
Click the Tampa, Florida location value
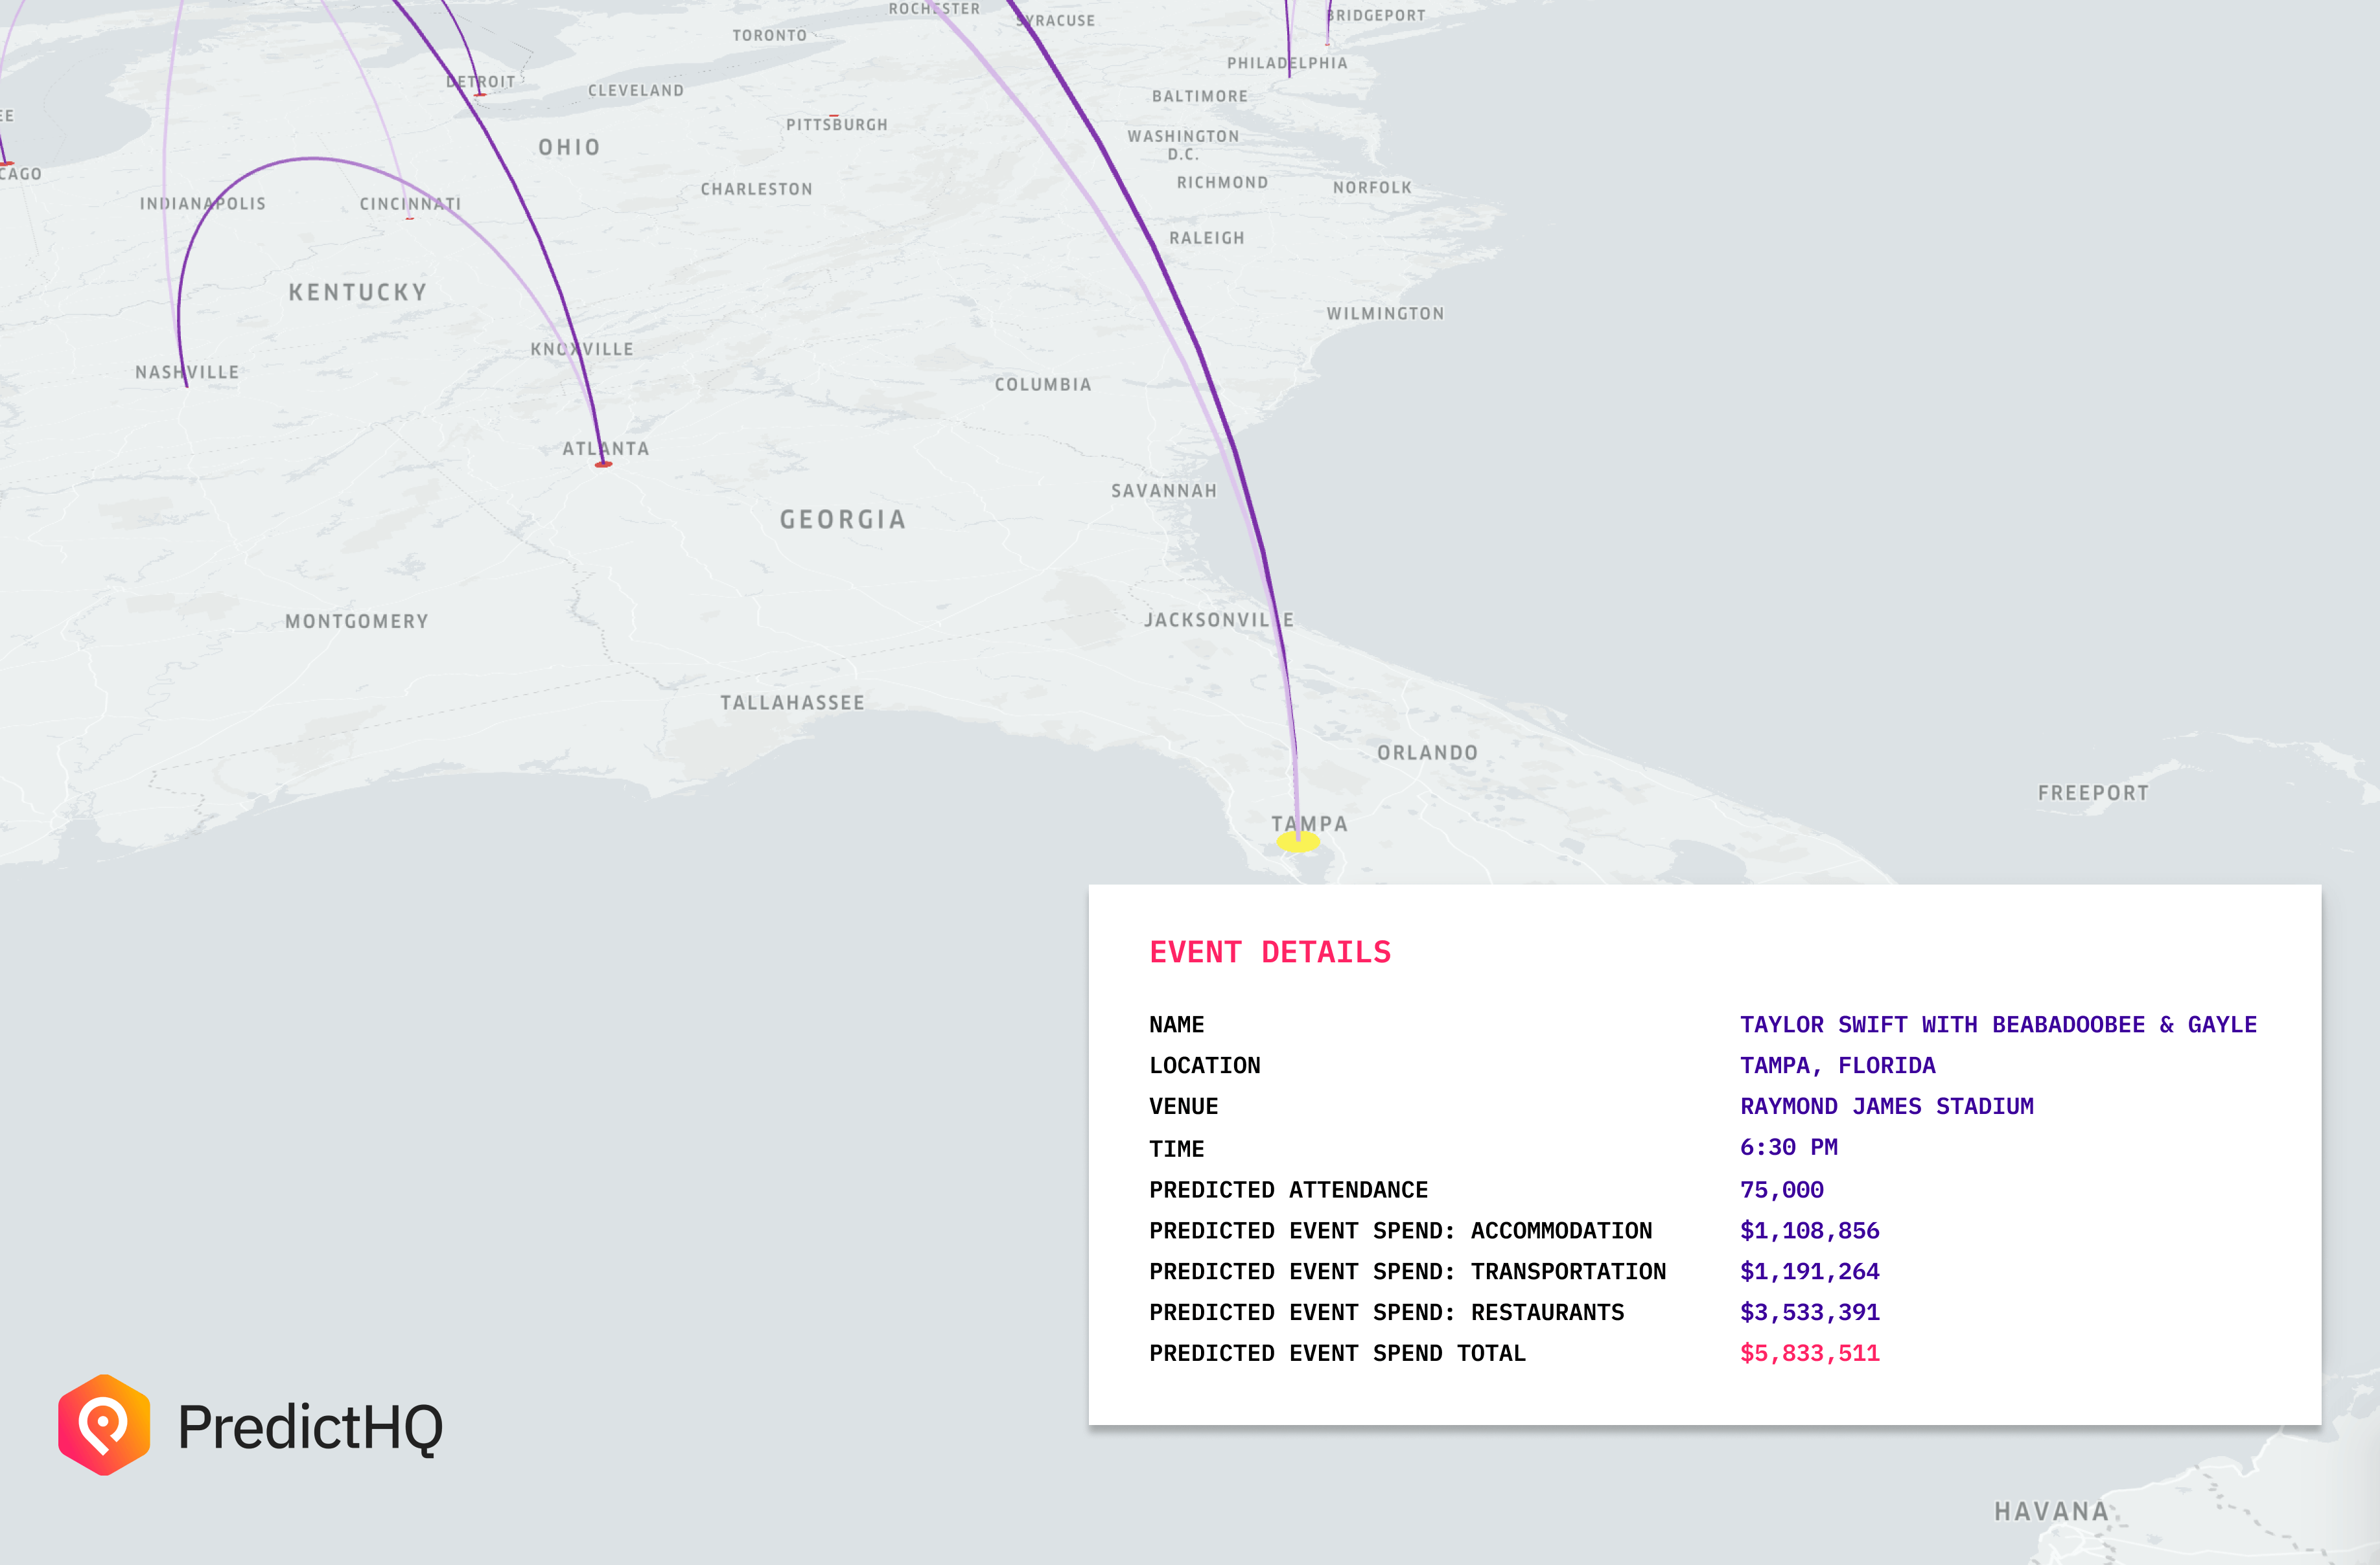pyautogui.click(x=1837, y=1065)
